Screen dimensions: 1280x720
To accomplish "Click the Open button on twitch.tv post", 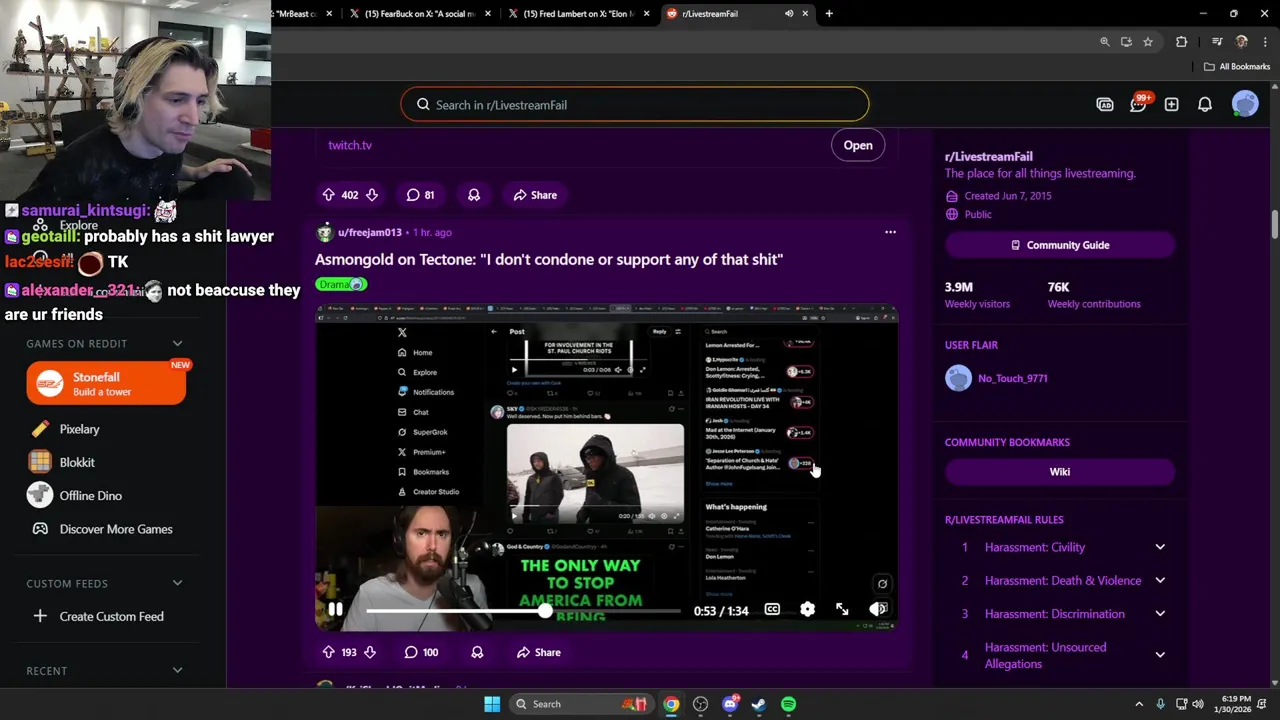I will [857, 145].
